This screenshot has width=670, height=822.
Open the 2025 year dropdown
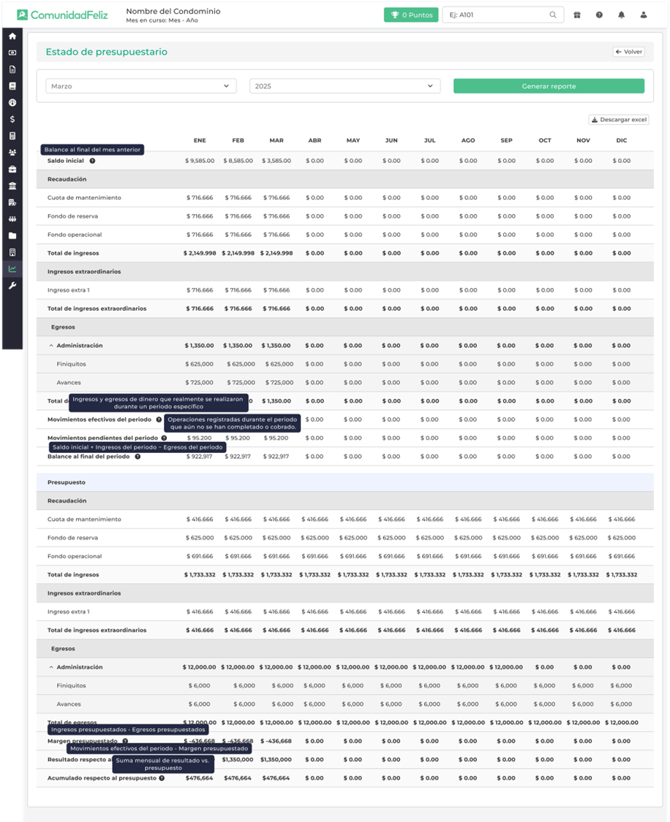point(344,86)
